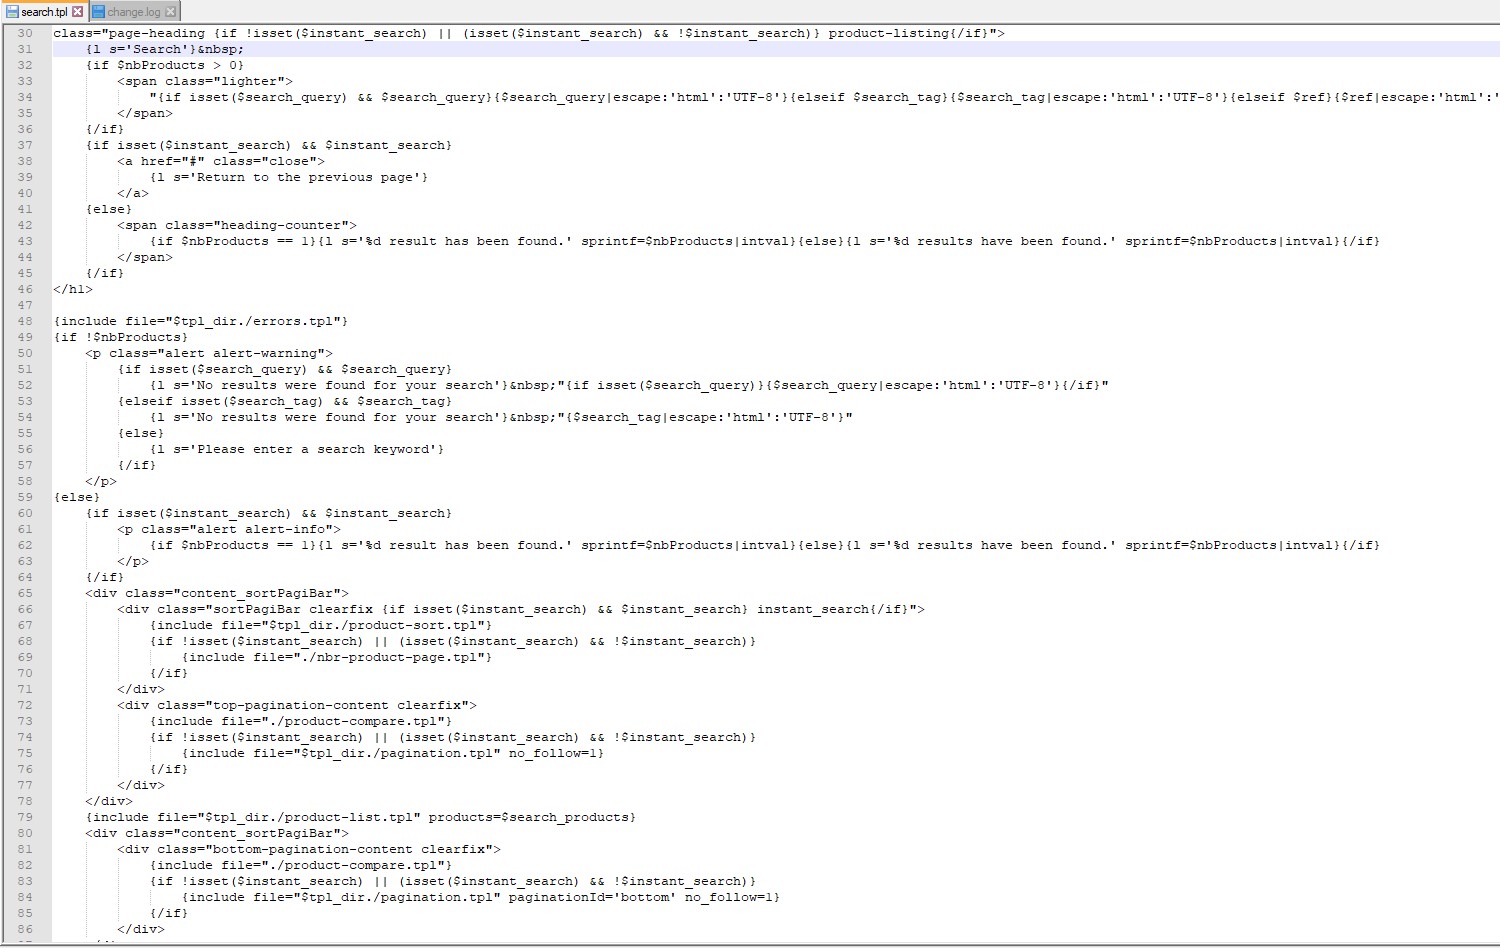The image size is (1500, 948).
Task: Click the paginationId='bottom' include line
Action: [x=481, y=897]
